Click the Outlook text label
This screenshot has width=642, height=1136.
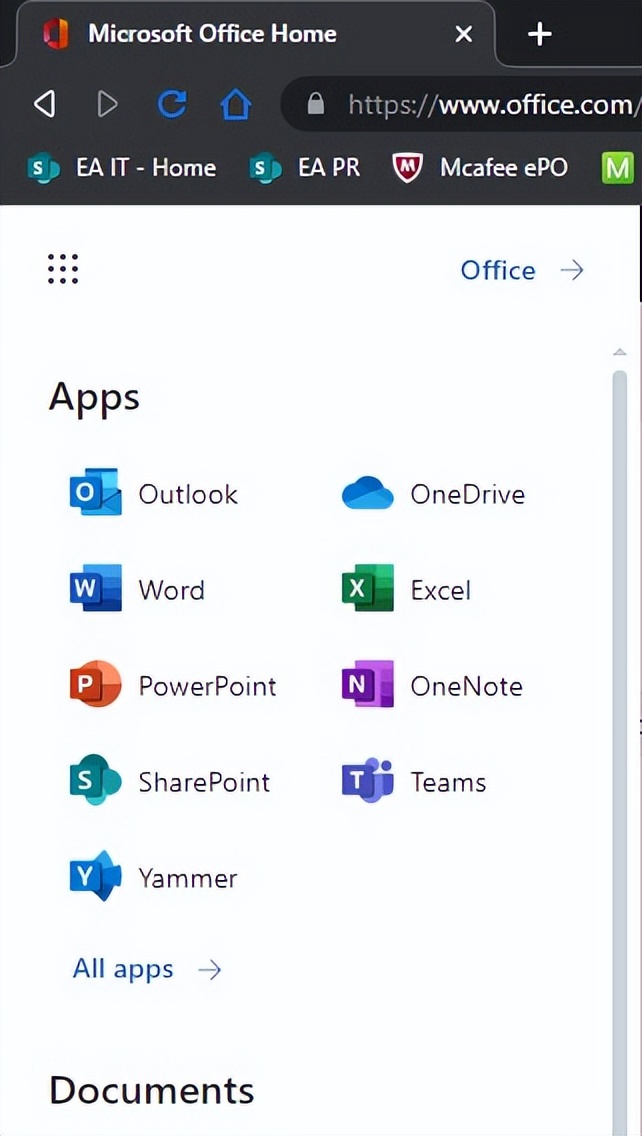point(188,494)
